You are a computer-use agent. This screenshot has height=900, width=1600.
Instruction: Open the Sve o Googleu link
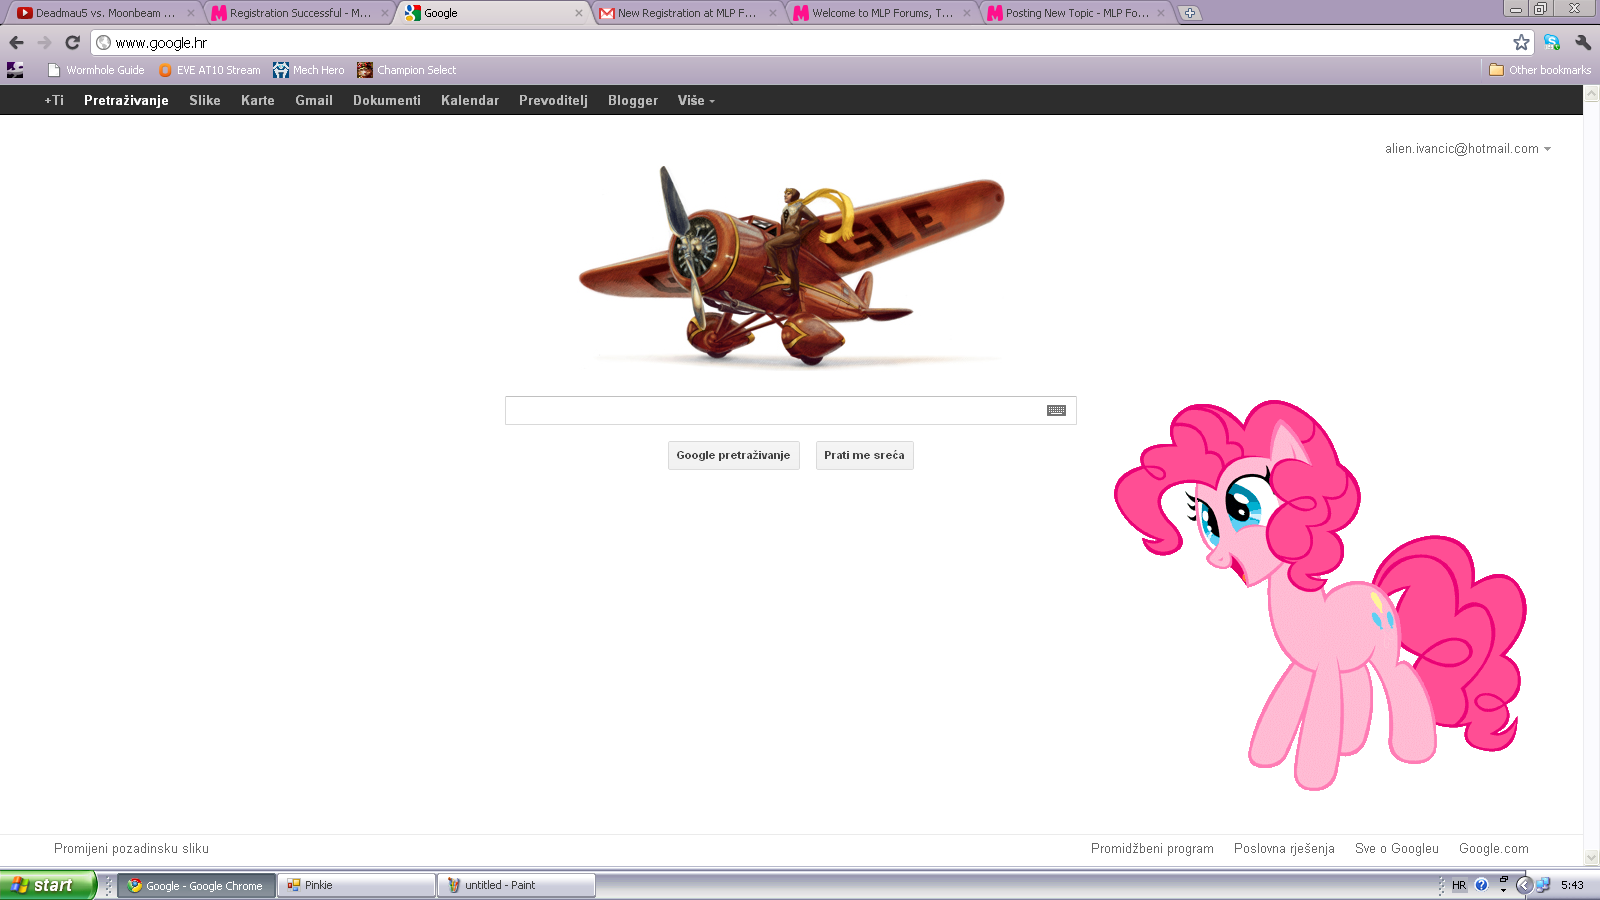tap(1397, 849)
